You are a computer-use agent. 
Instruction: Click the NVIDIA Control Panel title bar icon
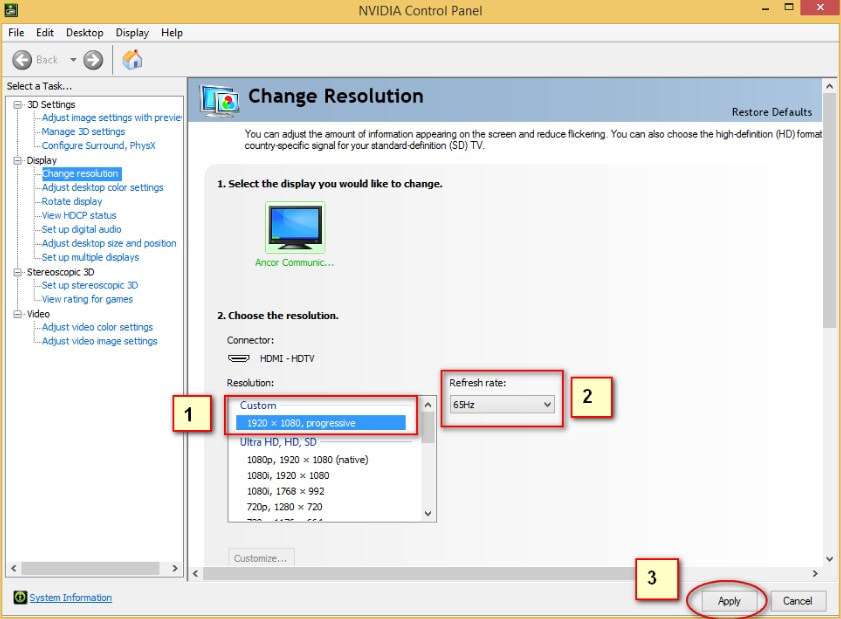(x=11, y=11)
